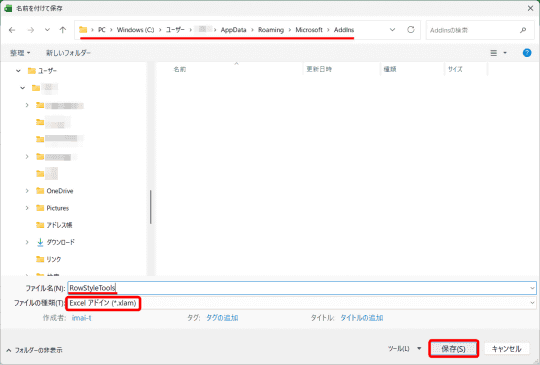Go up one folder level
Screen dimensions: 540x365
[x=63, y=30]
